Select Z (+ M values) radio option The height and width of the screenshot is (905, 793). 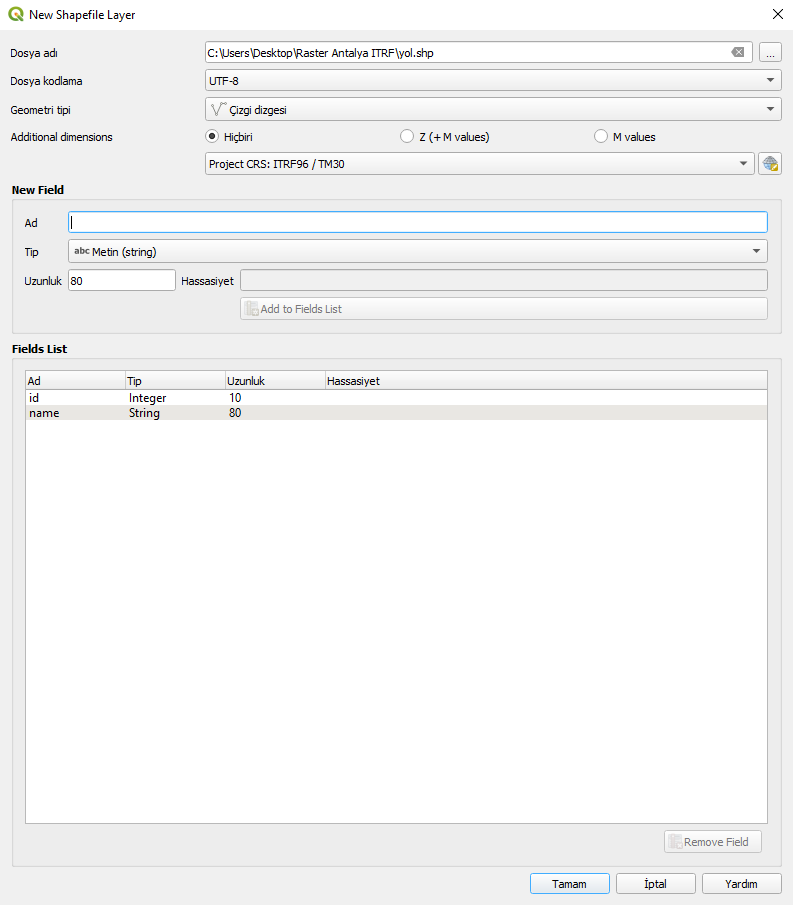407,137
